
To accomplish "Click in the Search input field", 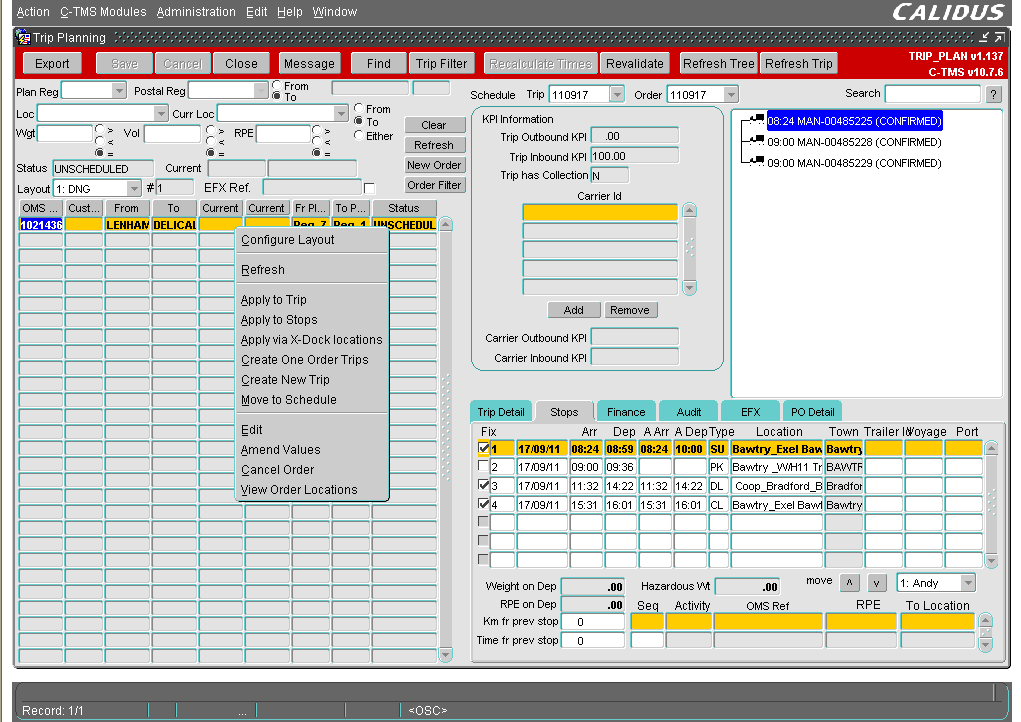I will coord(932,94).
